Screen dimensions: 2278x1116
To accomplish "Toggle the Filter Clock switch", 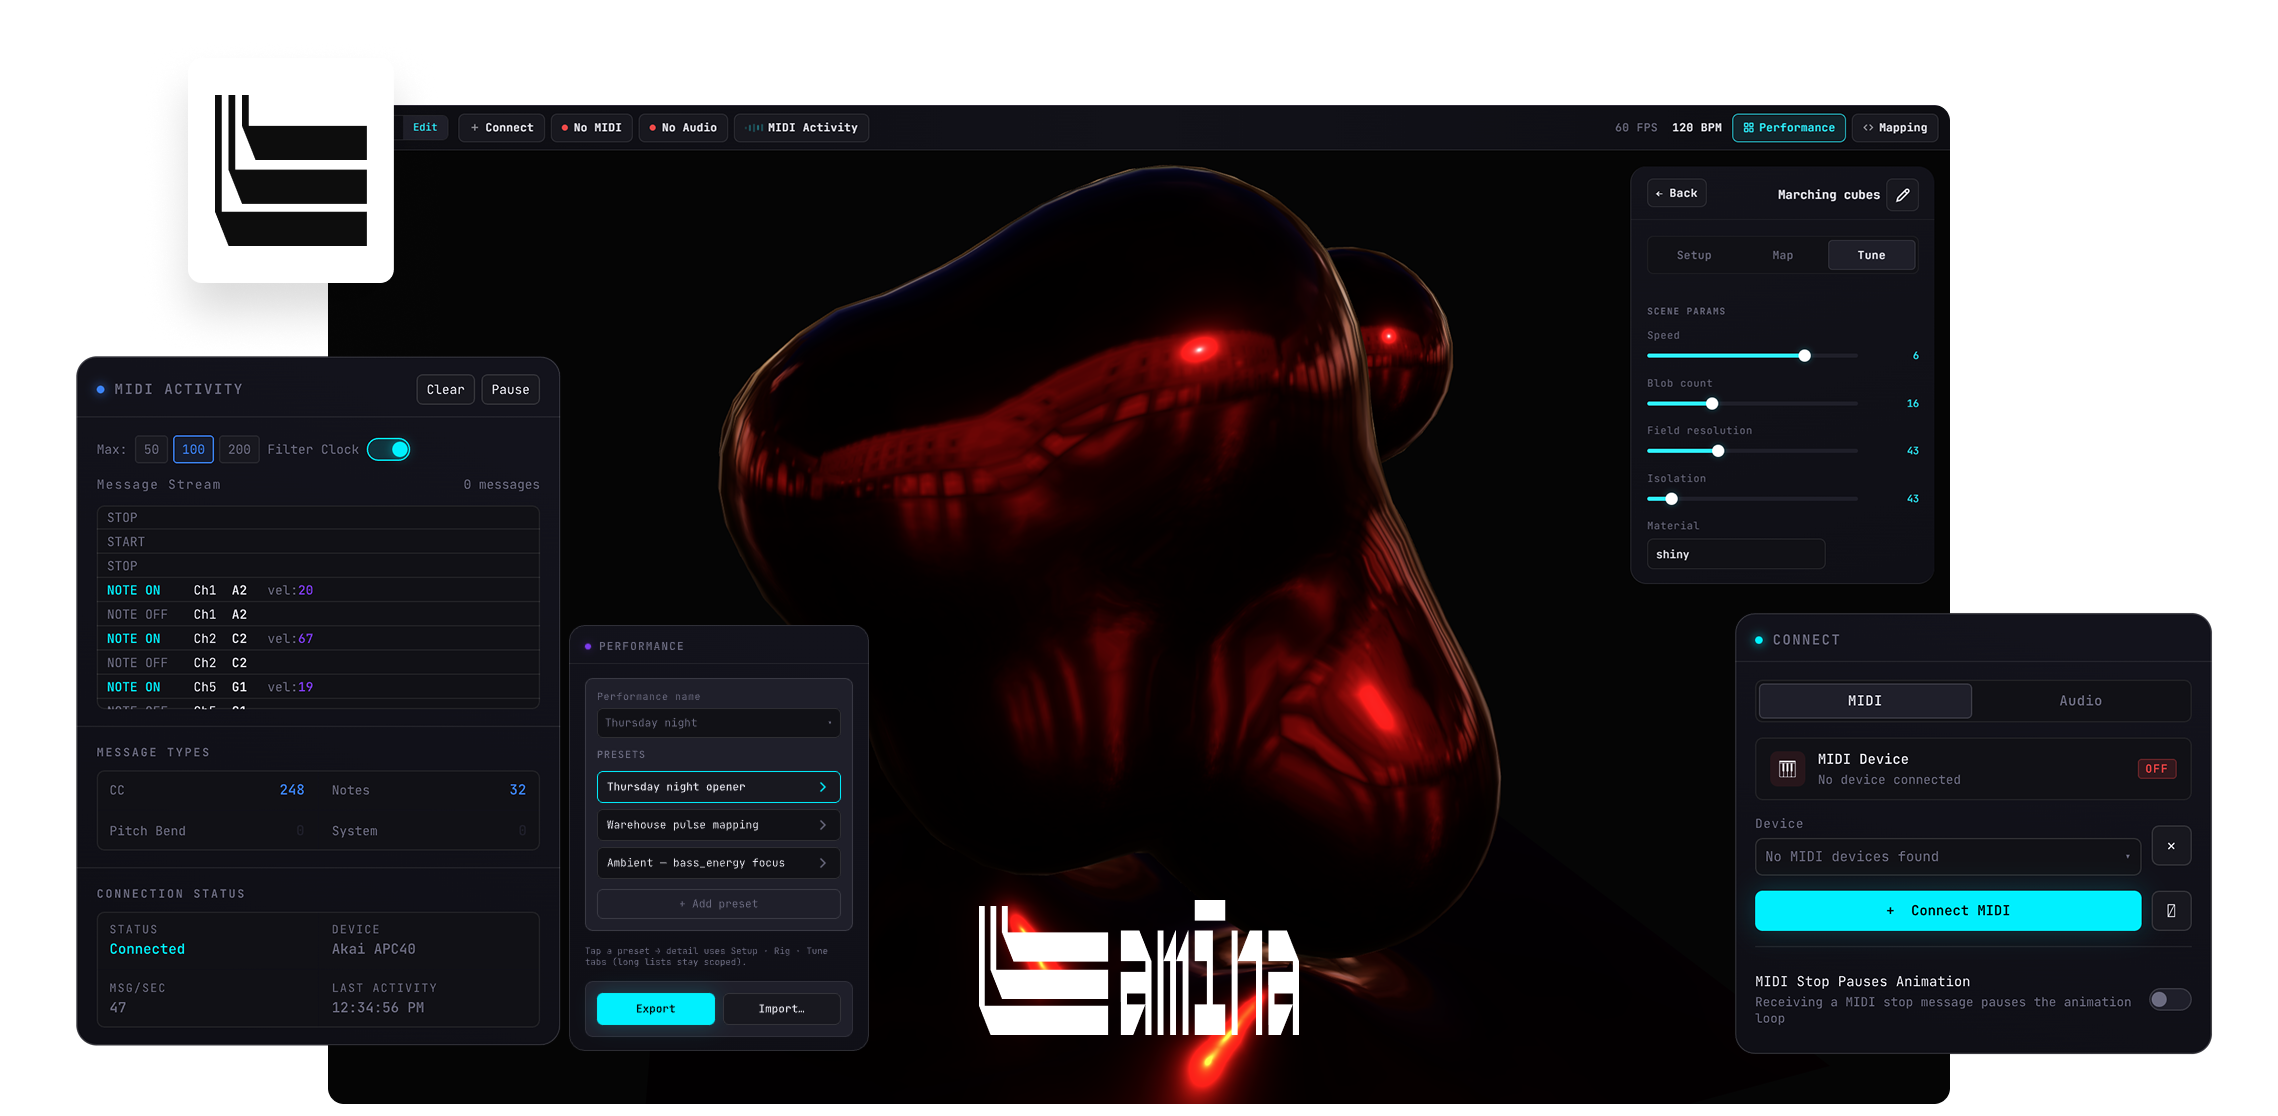I will [389, 450].
